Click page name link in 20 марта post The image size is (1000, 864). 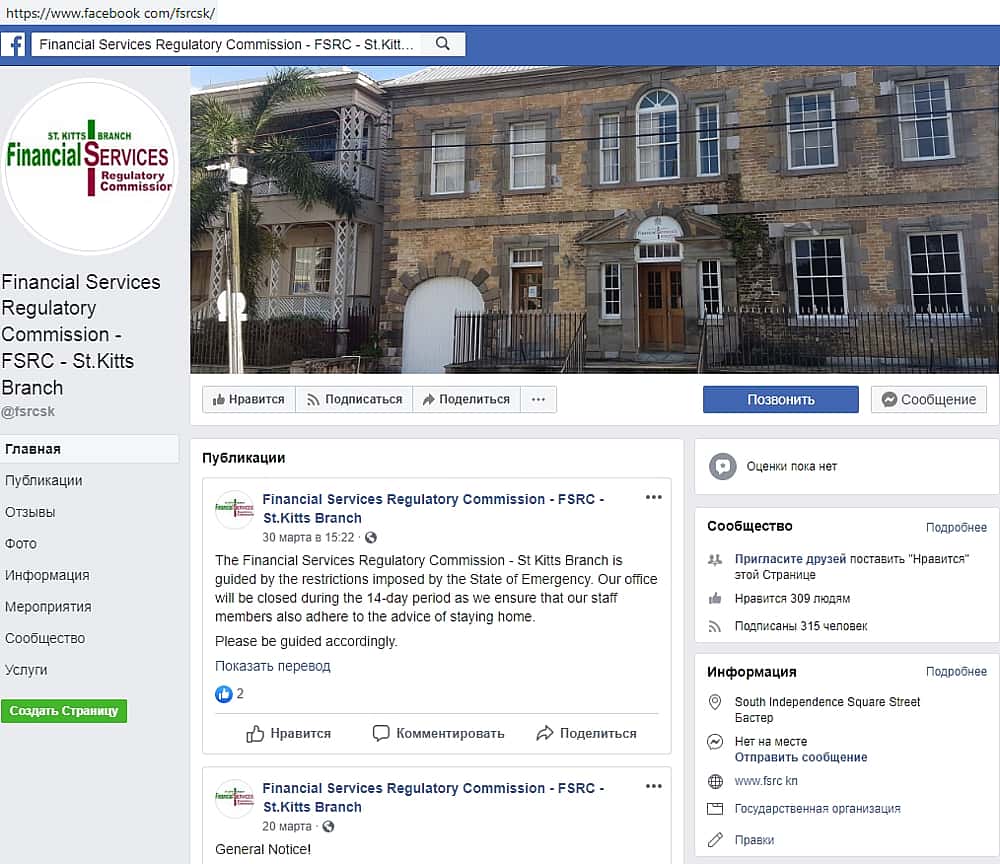(x=433, y=797)
